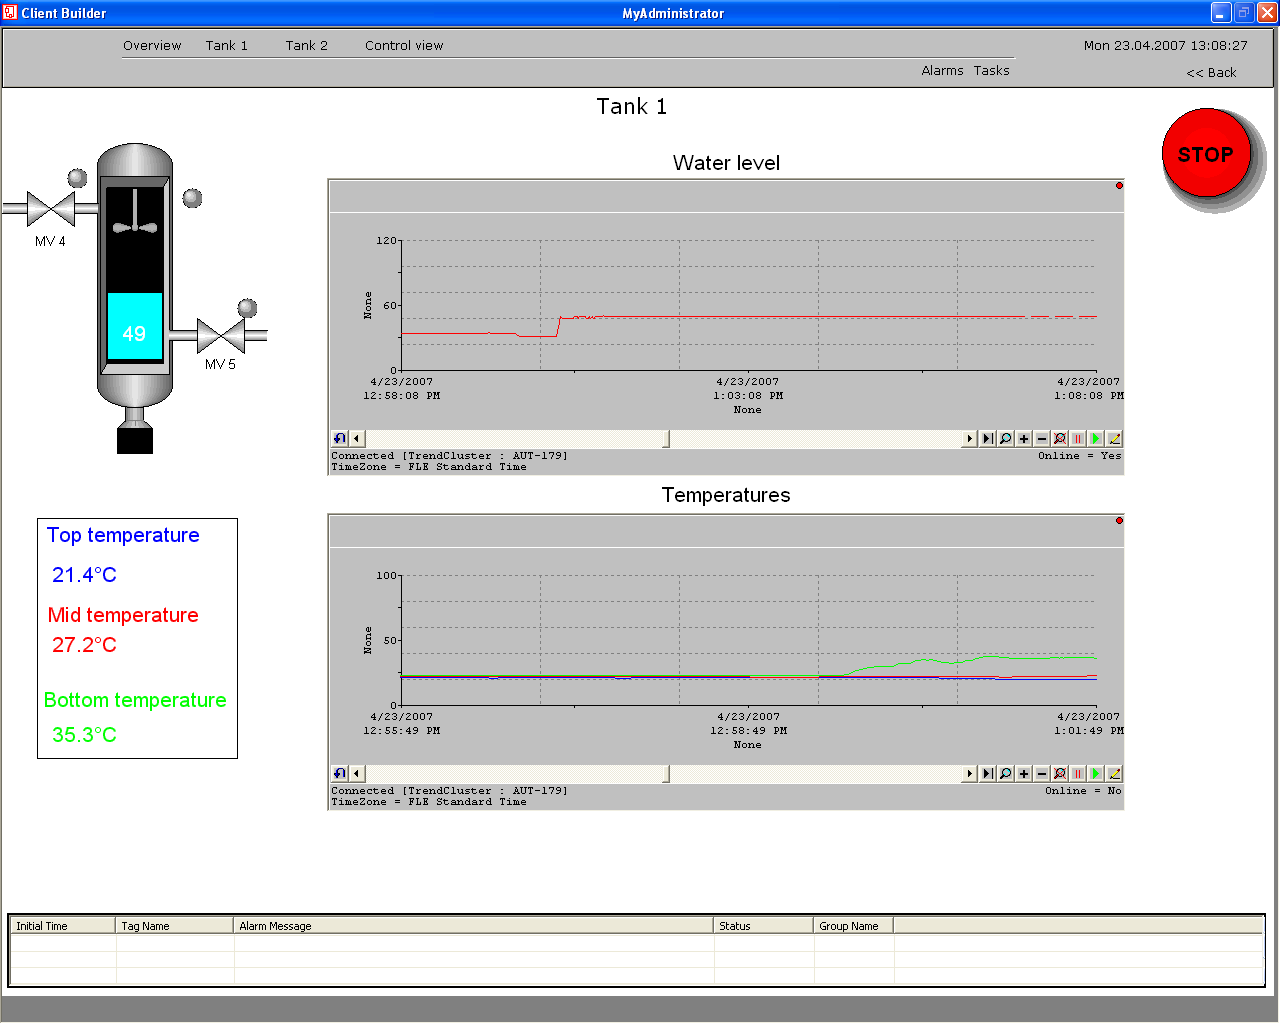
Task: Click cancel-zoom icon in Temperatures trend
Action: click(x=1059, y=774)
